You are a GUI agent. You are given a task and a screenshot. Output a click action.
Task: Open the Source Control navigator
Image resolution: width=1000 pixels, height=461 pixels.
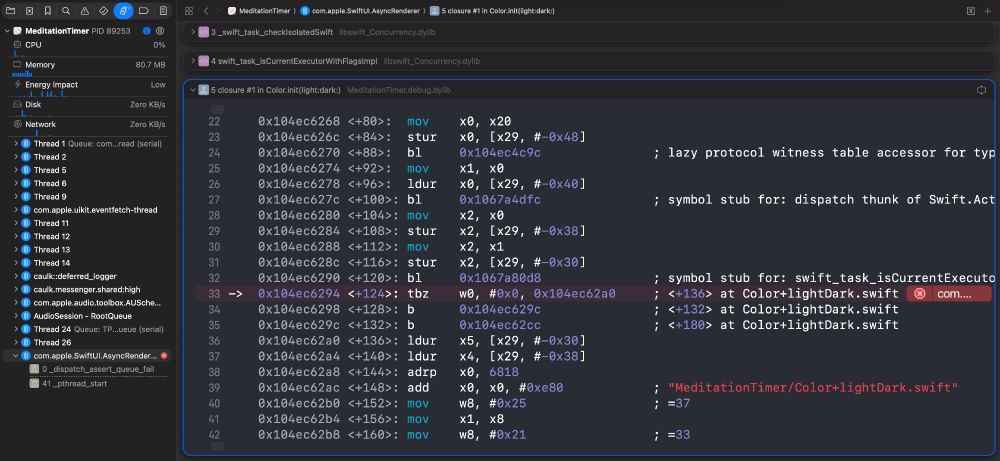point(29,11)
